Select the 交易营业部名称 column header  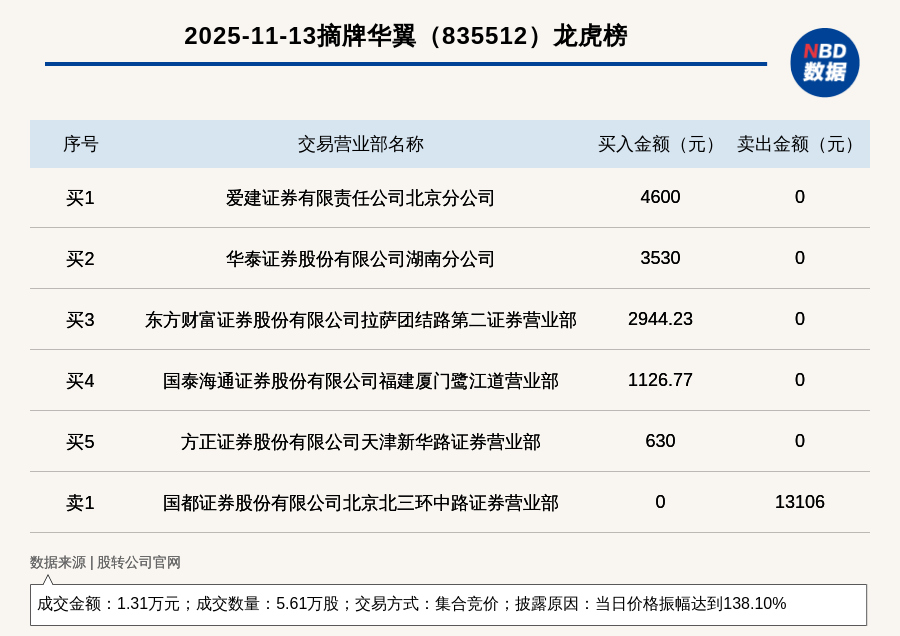pos(360,144)
